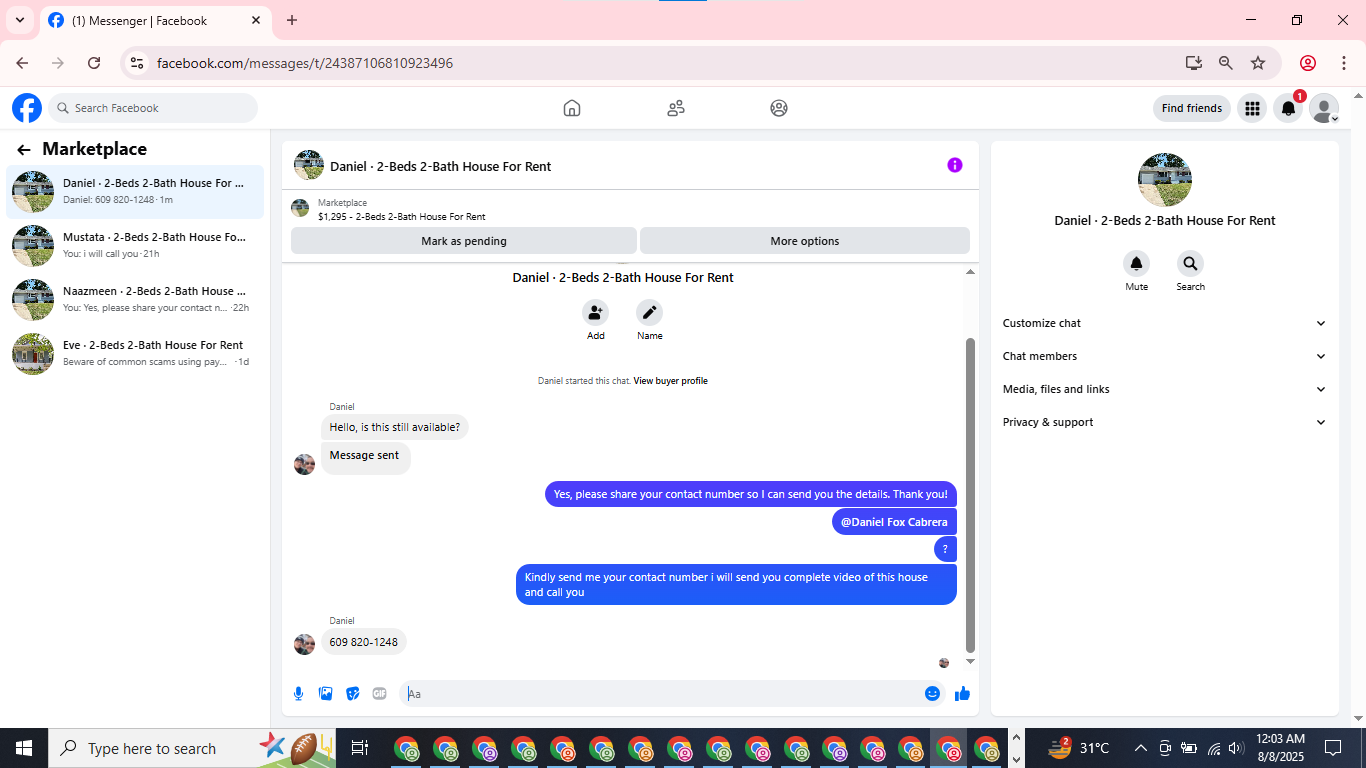Click the browser reload button
The image size is (1366, 768).
coord(94,63)
